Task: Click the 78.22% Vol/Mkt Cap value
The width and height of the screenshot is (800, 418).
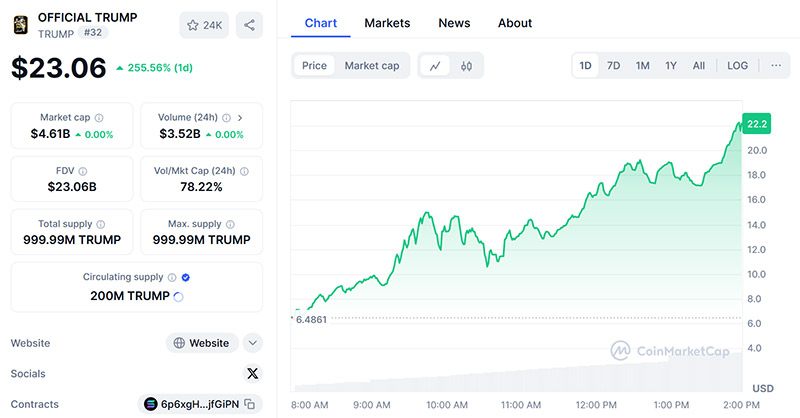Action: pyautogui.click(x=202, y=187)
